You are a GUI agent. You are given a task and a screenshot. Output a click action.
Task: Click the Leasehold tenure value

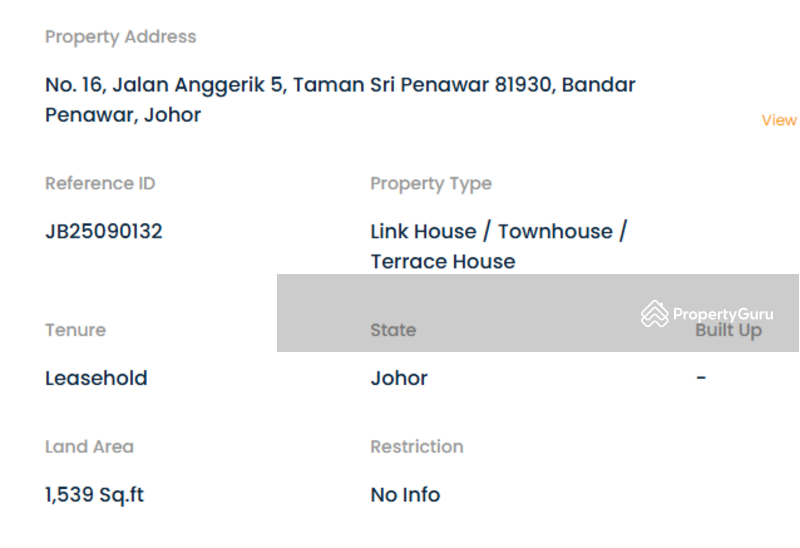coord(96,378)
